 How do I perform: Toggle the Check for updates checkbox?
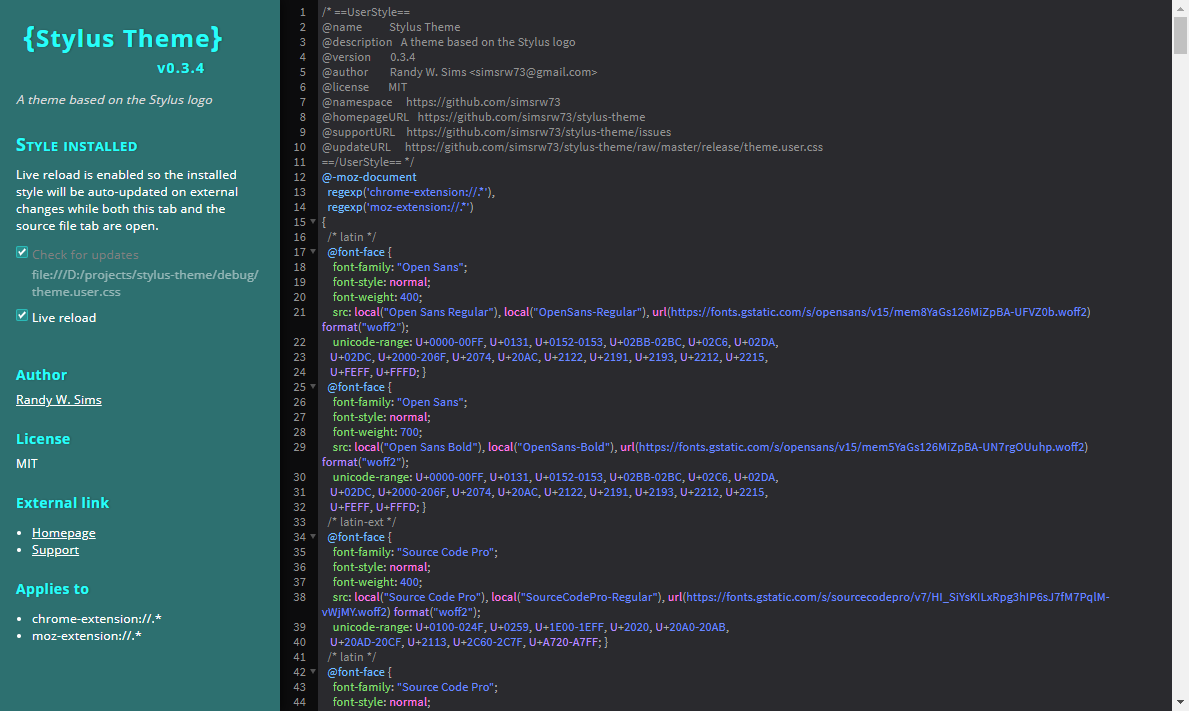[x=22, y=252]
